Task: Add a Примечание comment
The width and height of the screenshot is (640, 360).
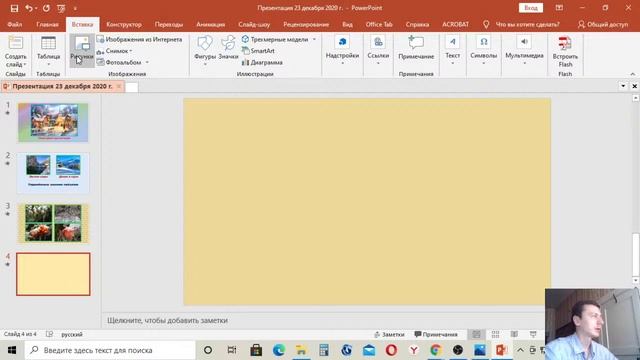Action: (x=416, y=49)
